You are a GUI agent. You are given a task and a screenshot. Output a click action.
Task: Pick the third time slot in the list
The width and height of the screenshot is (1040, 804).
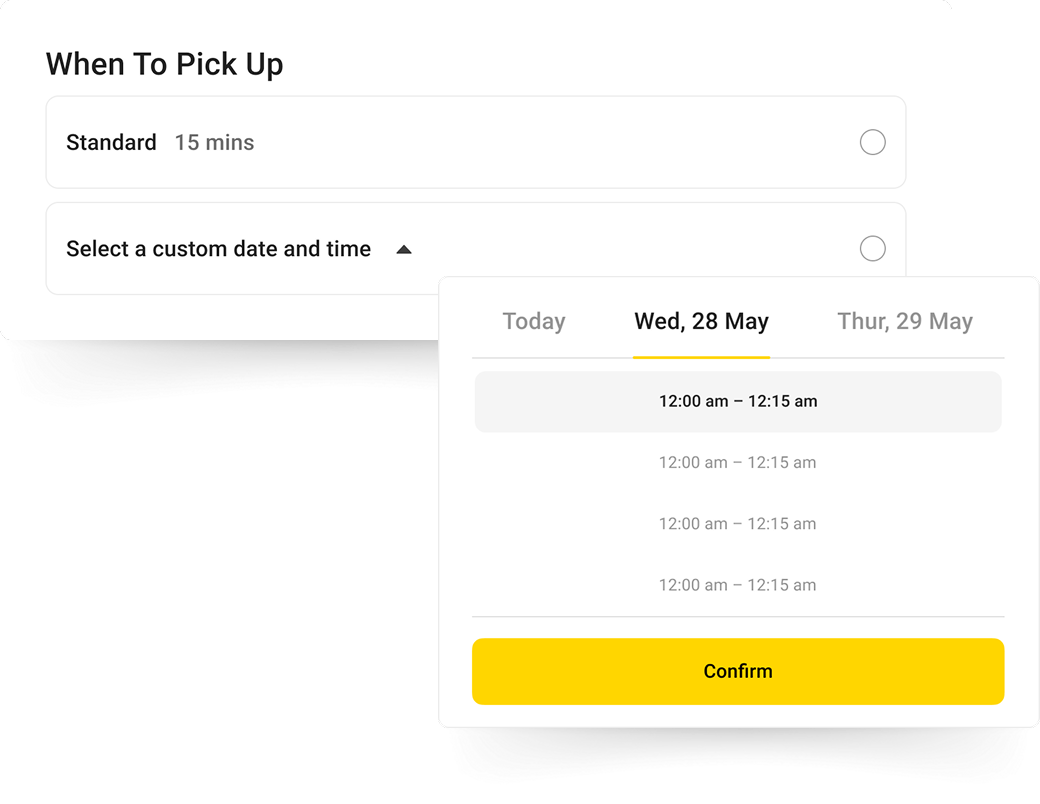tap(738, 524)
